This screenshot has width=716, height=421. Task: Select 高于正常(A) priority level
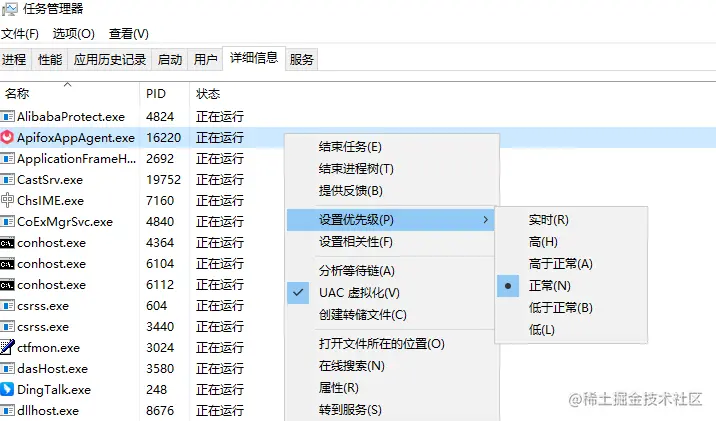tap(571, 264)
